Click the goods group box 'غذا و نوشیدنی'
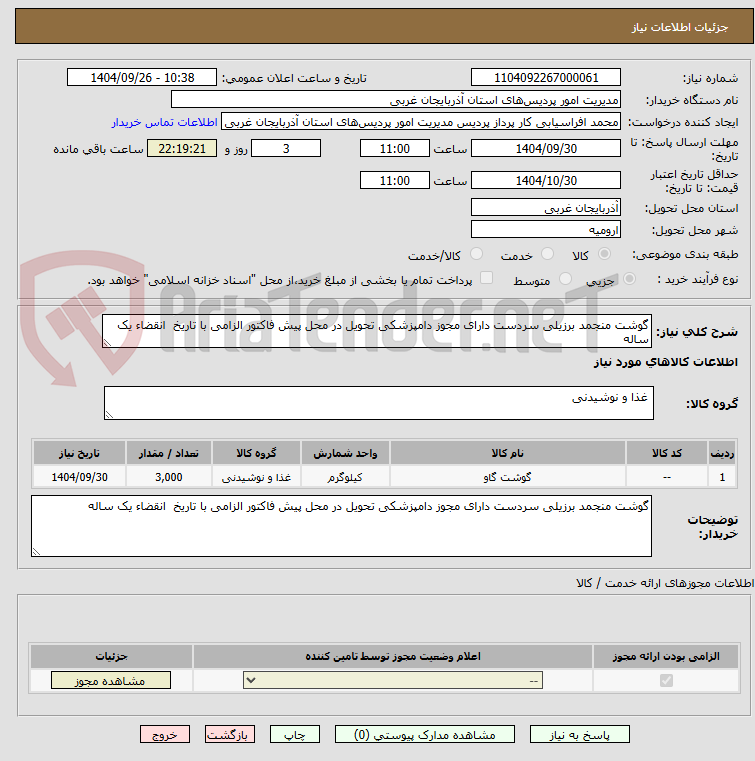 point(378,403)
